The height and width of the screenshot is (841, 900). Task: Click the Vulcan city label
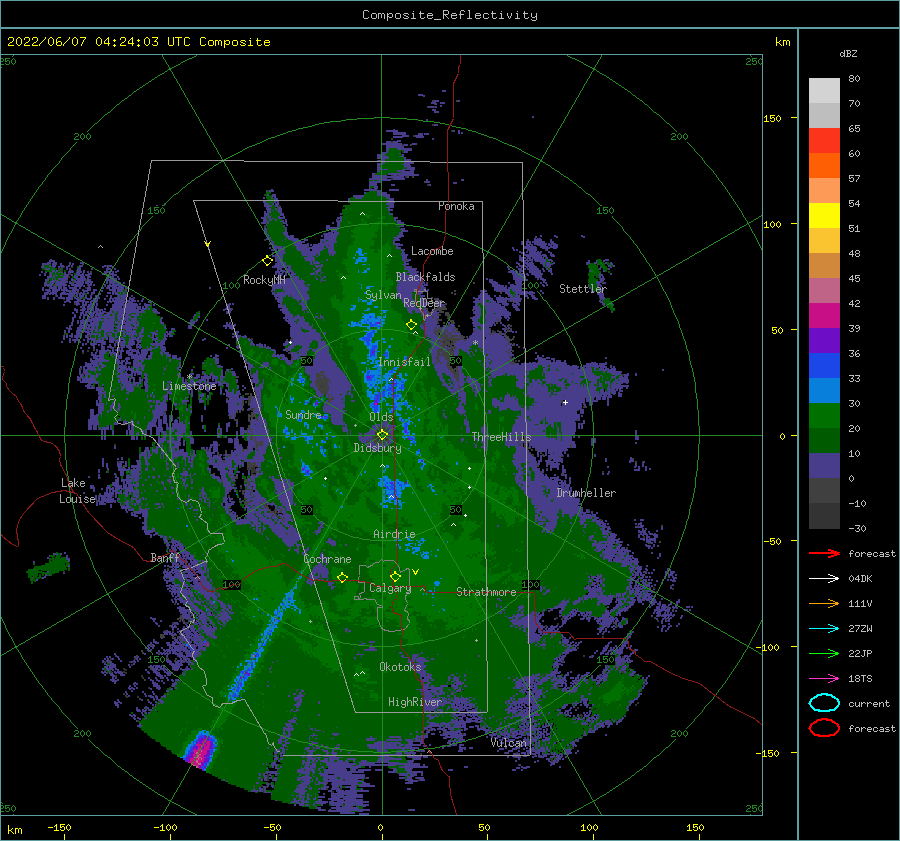click(x=508, y=742)
